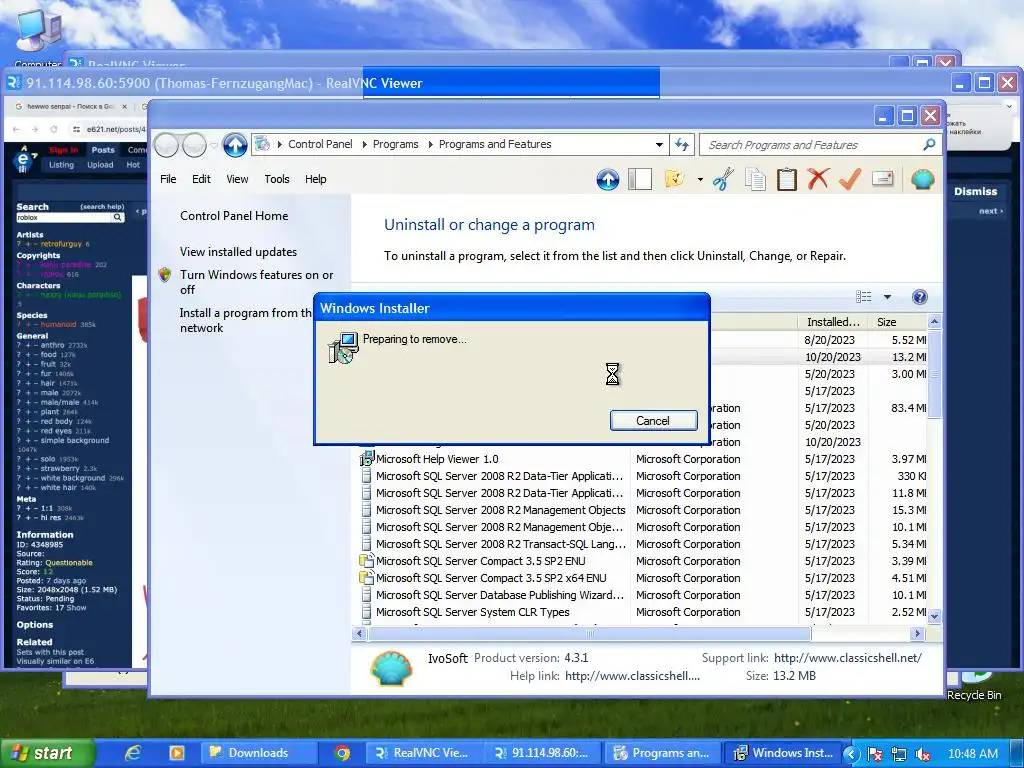Open the File menu
1024x768 pixels.
click(x=168, y=179)
